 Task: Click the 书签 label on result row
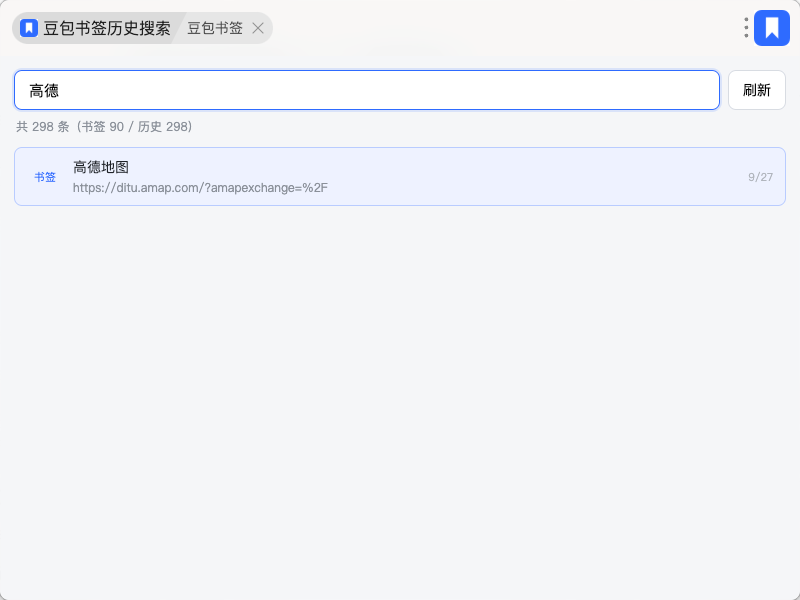click(45, 177)
